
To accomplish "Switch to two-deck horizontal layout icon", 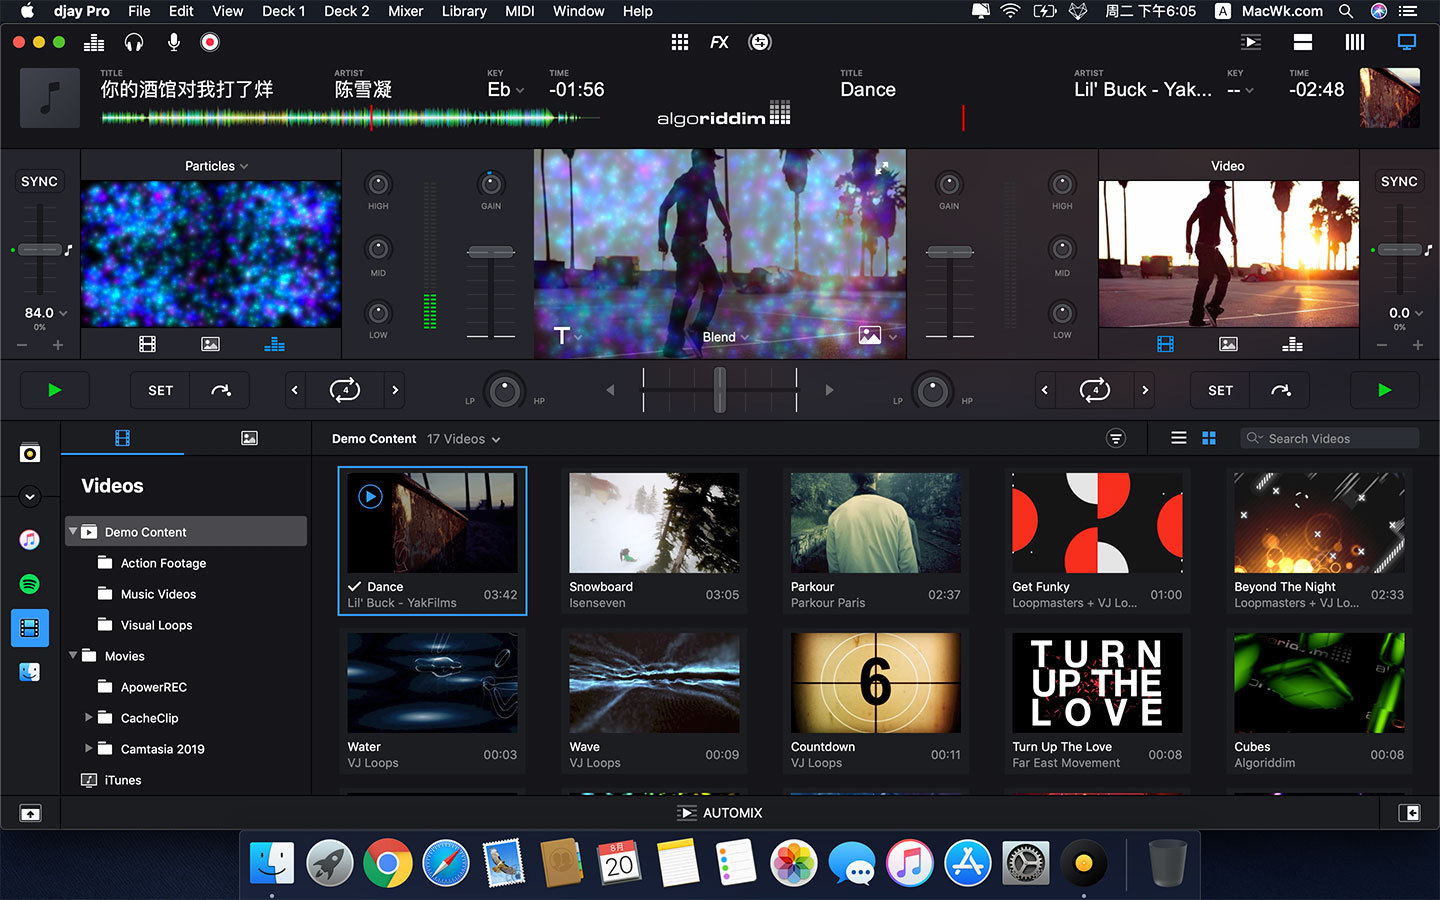I will coord(1303,42).
